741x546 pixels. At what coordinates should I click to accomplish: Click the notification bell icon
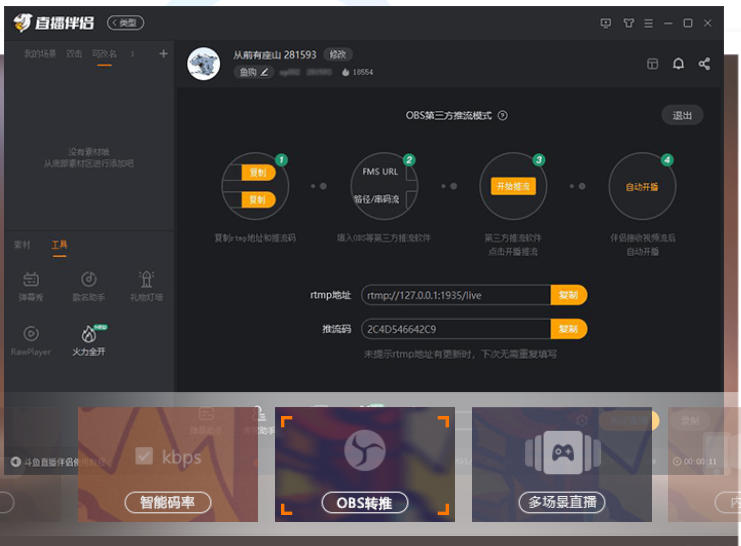[x=678, y=64]
